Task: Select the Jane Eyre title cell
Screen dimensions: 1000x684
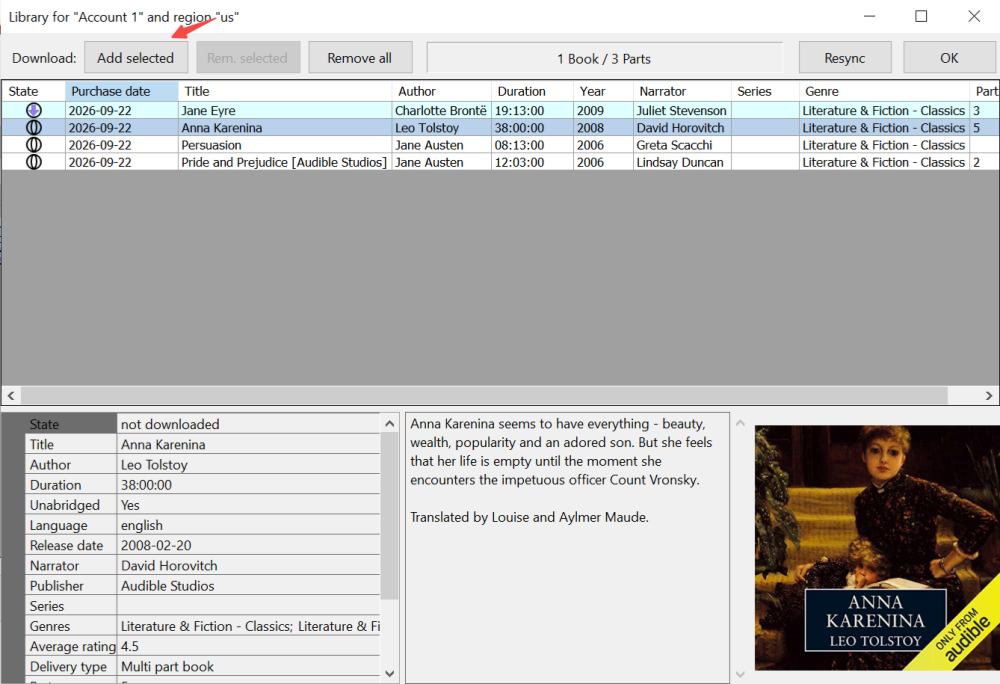Action: (285, 110)
